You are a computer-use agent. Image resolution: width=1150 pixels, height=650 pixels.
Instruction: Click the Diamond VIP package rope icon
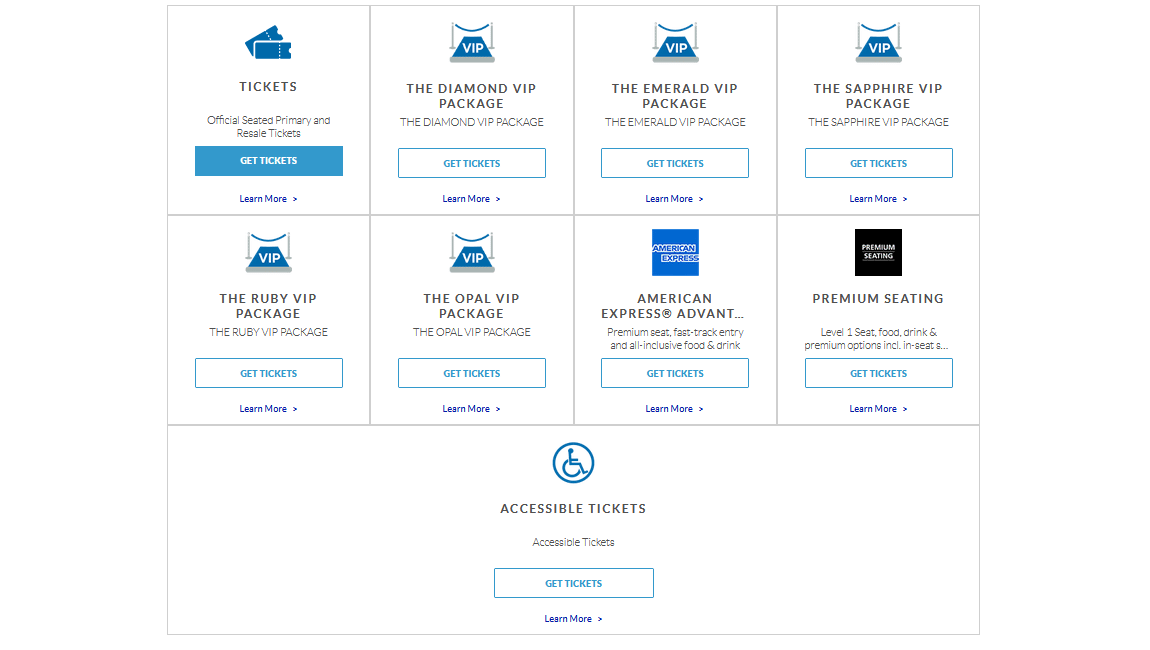tap(472, 43)
